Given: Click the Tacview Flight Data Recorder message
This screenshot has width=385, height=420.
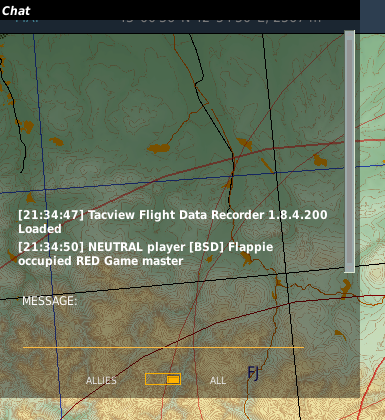Looking at the screenshot, I should coord(173,222).
